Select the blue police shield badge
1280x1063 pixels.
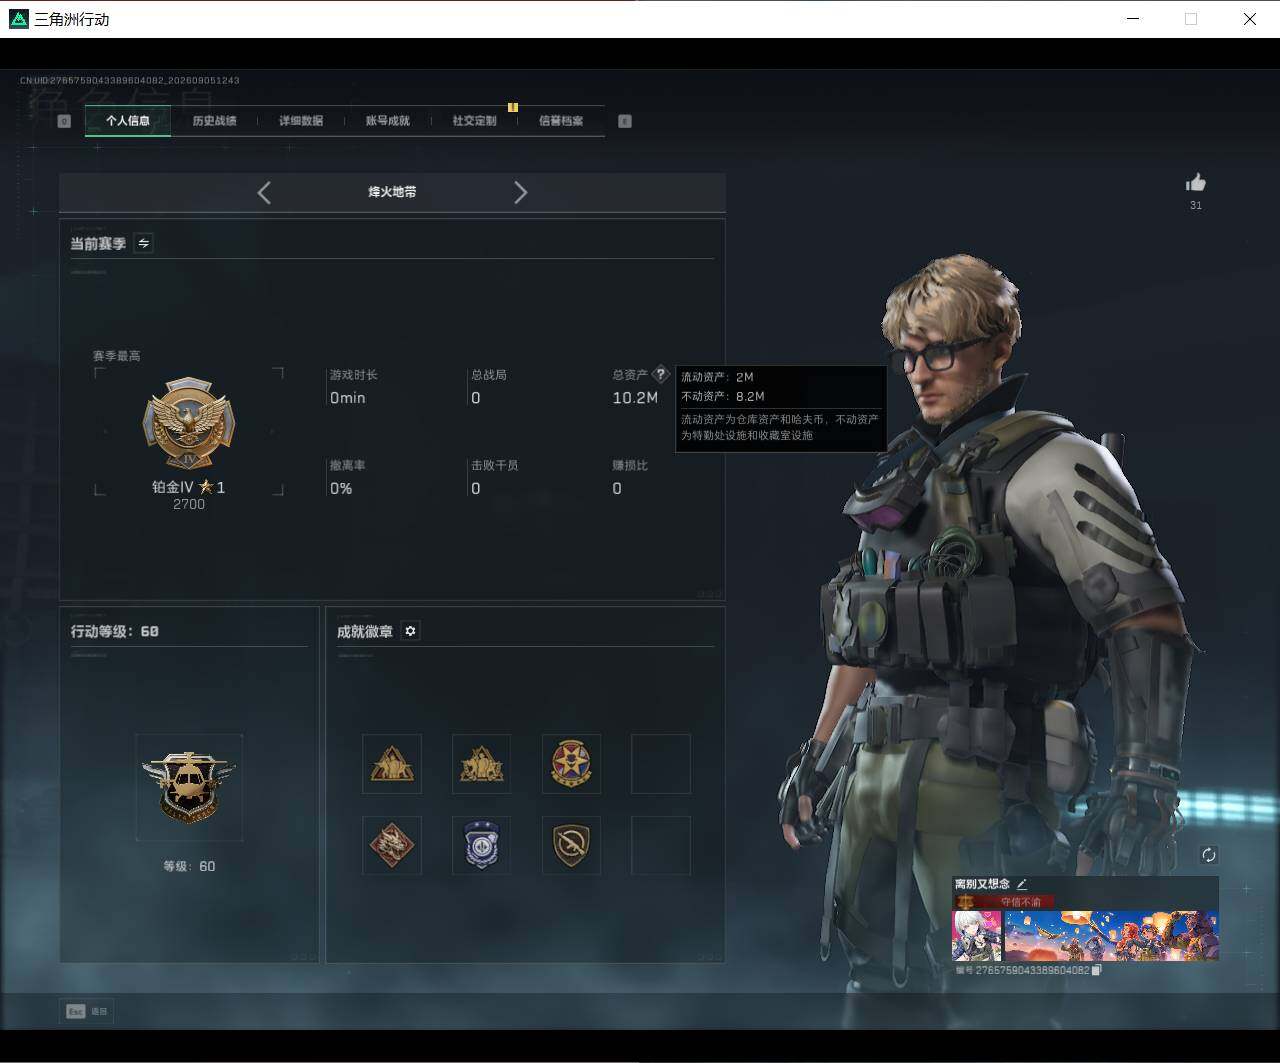point(481,846)
